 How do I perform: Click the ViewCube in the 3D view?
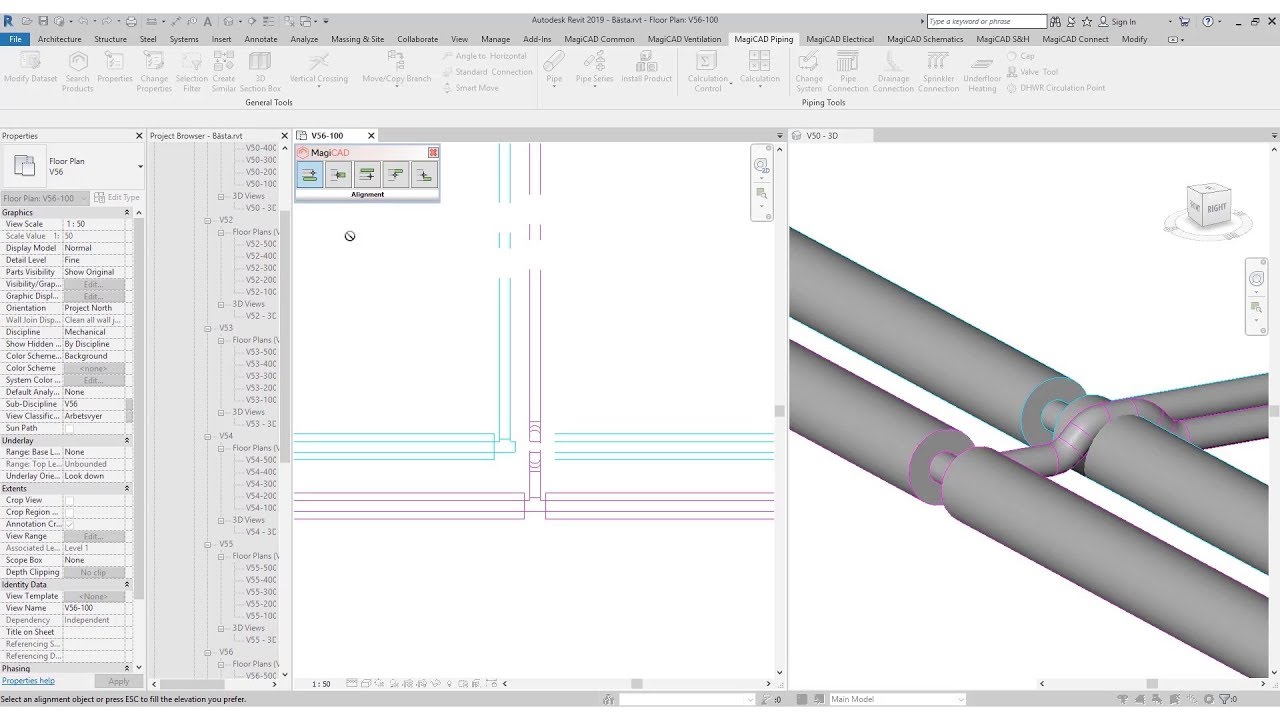point(1207,205)
